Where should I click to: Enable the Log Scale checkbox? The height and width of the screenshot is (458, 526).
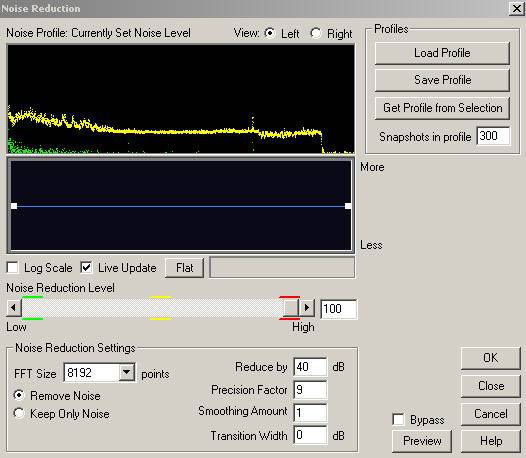pos(13,267)
